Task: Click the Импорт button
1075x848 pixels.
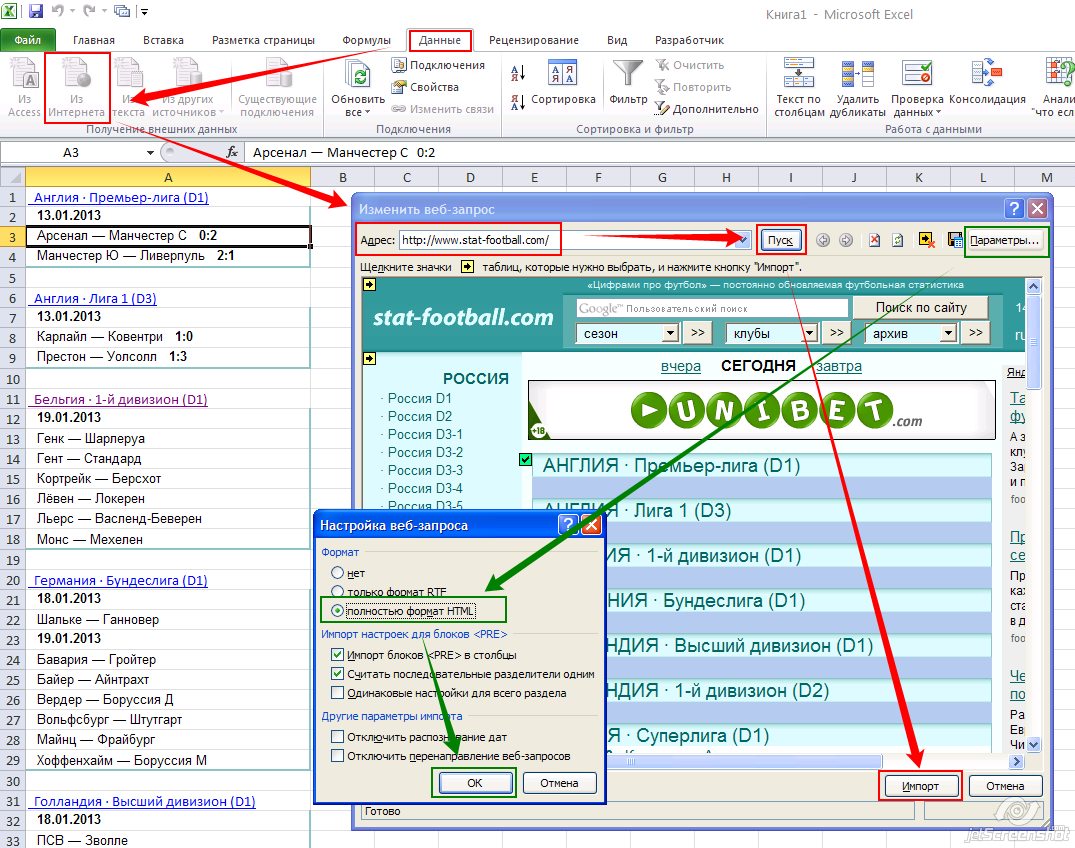Action: point(920,786)
